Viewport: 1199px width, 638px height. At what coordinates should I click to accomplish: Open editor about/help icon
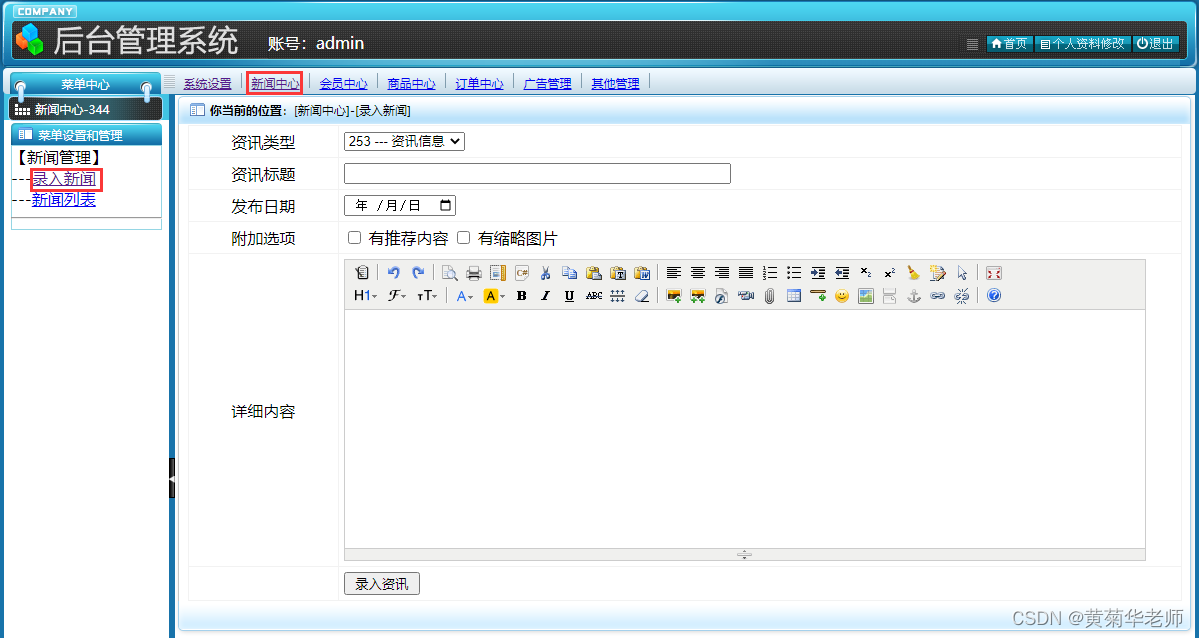993,296
